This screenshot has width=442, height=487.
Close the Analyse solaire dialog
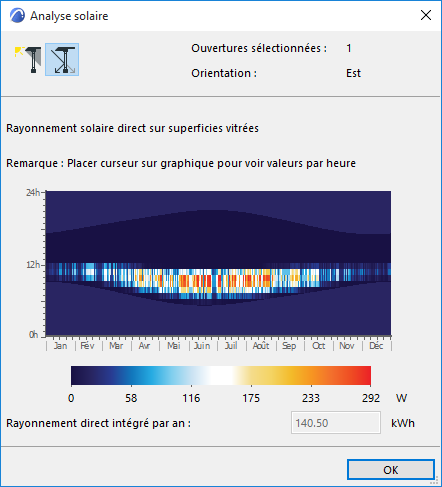[x=426, y=15]
